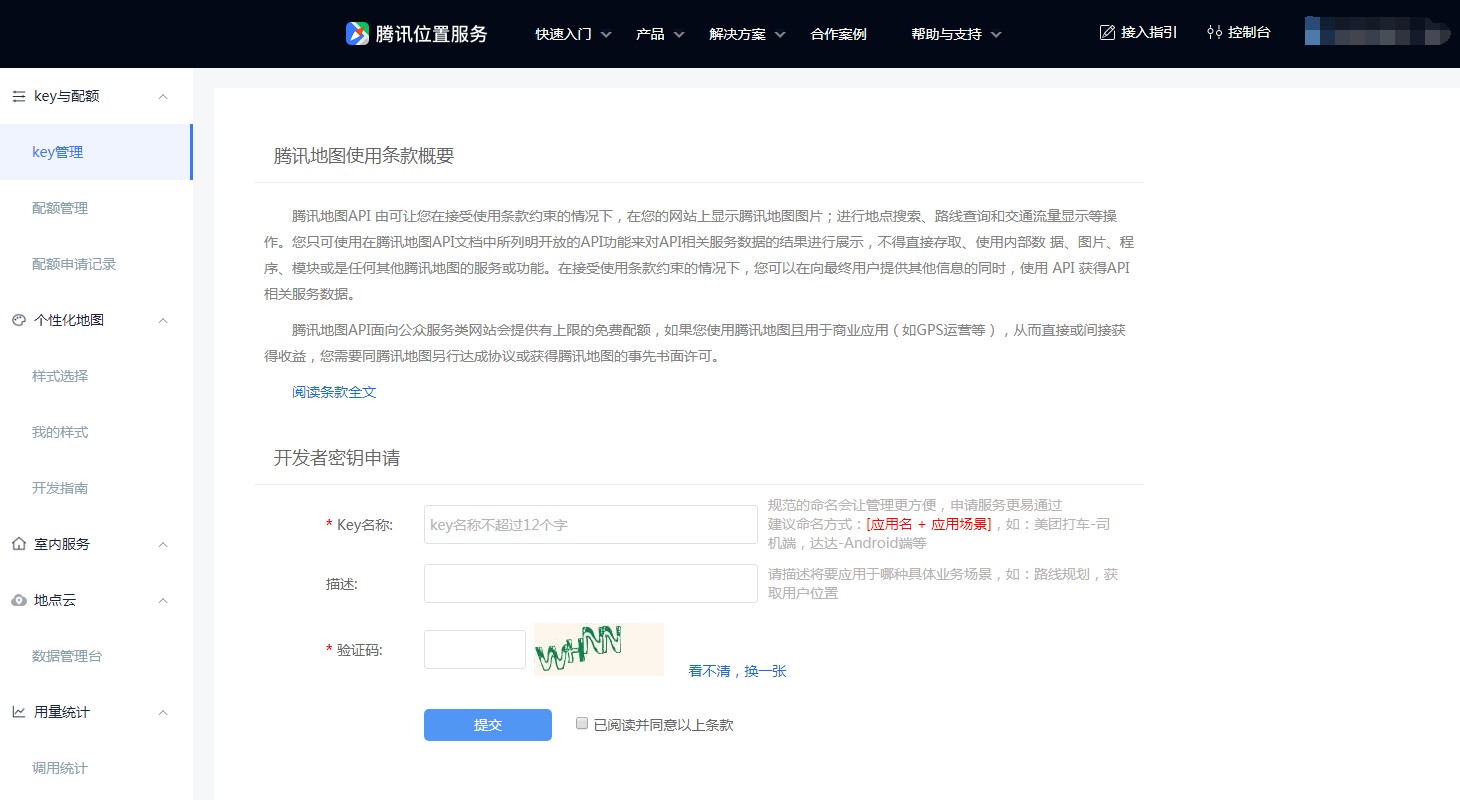Collapse the key与配额 section chevron
Image resolution: width=1460 pixels, height=800 pixels.
pyautogui.click(x=164, y=96)
